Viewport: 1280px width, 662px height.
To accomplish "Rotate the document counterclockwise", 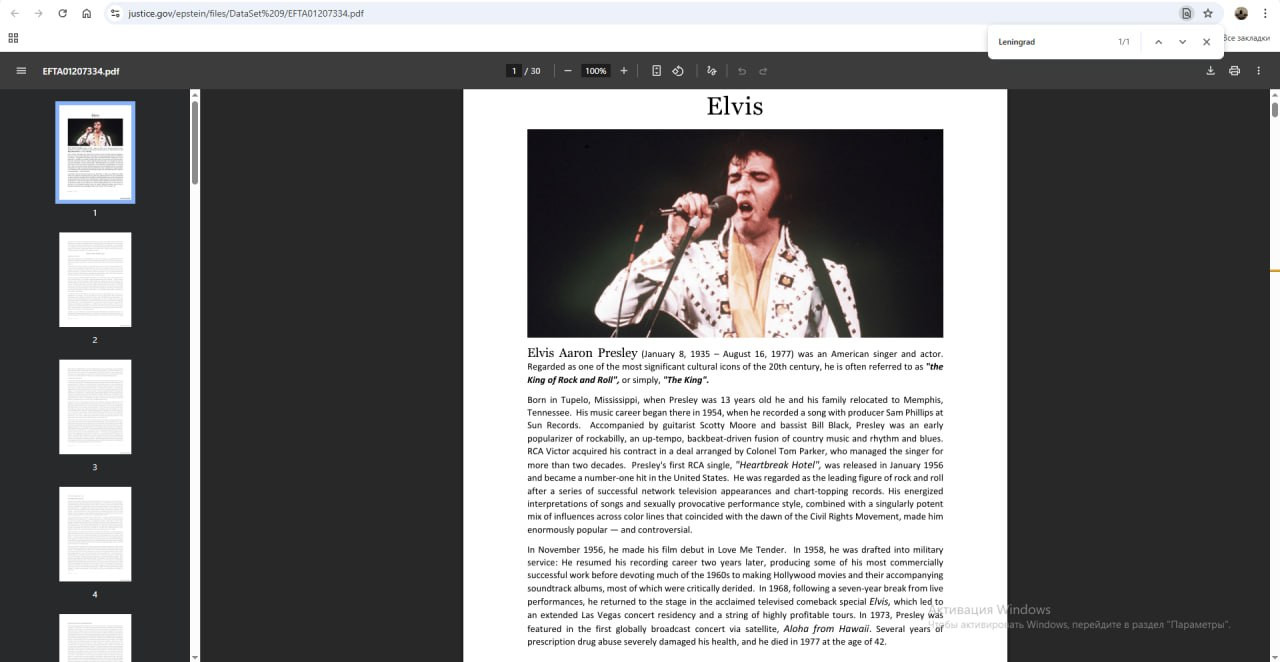I will 678,71.
